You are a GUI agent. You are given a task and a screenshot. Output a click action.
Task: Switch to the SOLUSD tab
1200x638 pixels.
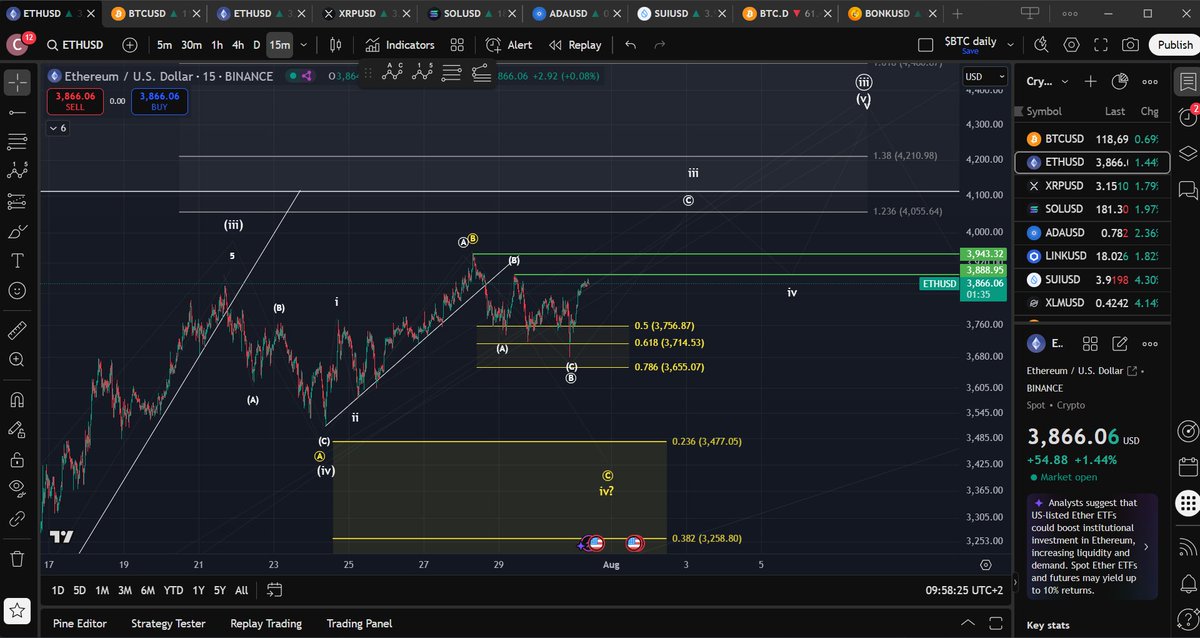coord(469,13)
